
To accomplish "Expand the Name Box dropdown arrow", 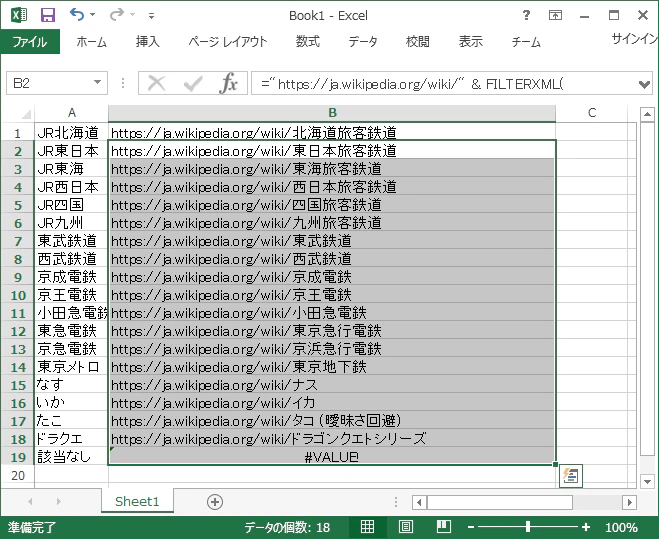I will tap(98, 82).
